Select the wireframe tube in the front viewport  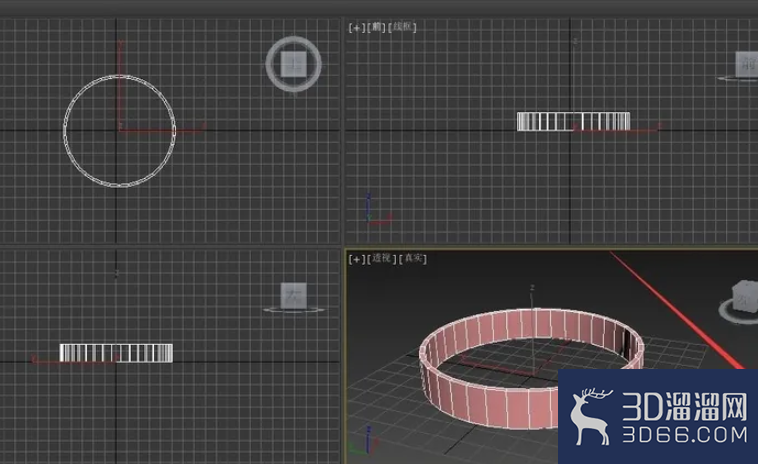pos(573,121)
